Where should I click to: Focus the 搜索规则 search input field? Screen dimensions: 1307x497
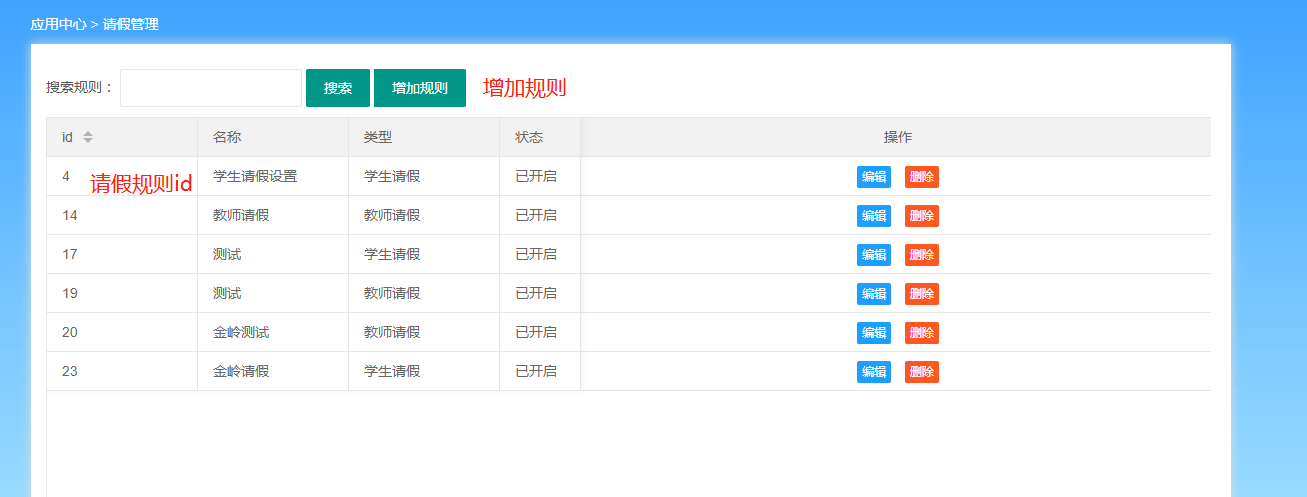point(211,88)
